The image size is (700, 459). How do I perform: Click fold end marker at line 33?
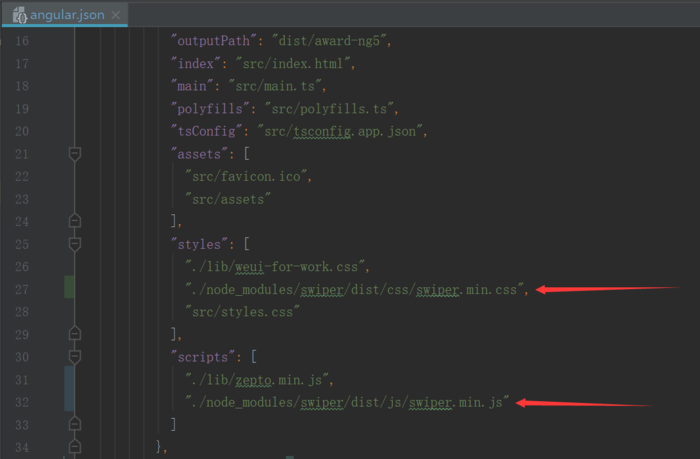pyautogui.click(x=75, y=424)
